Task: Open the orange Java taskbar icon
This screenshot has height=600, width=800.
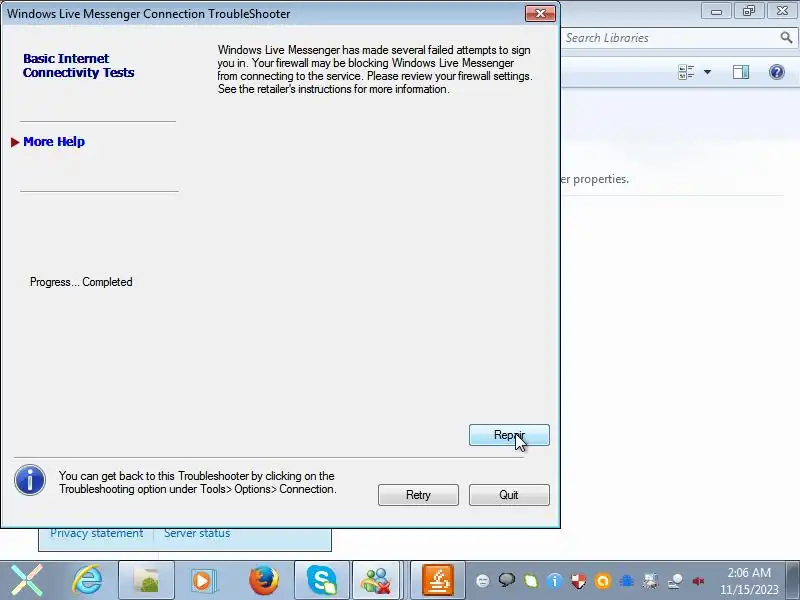Action: (438, 581)
